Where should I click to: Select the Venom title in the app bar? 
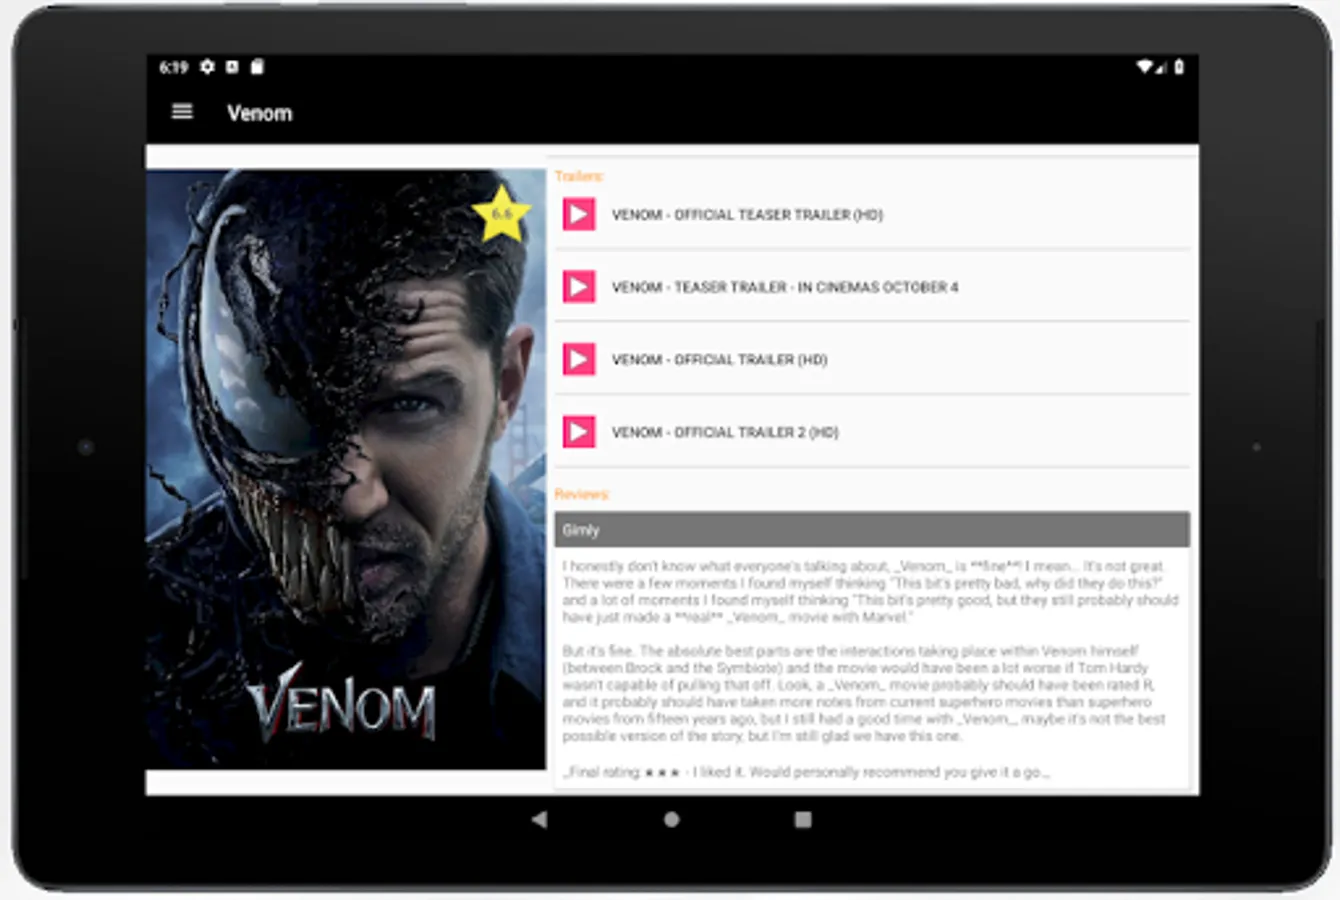[x=259, y=113]
